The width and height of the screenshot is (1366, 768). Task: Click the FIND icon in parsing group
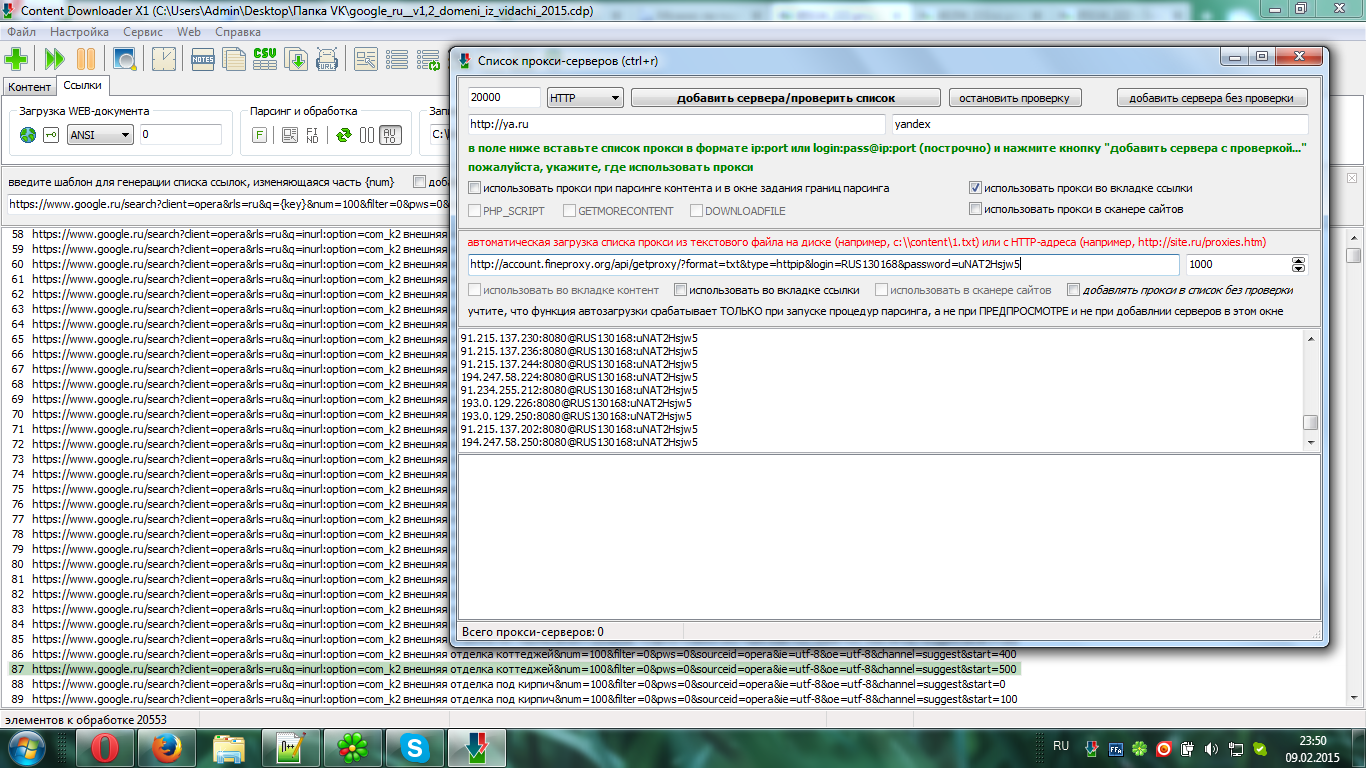click(312, 135)
